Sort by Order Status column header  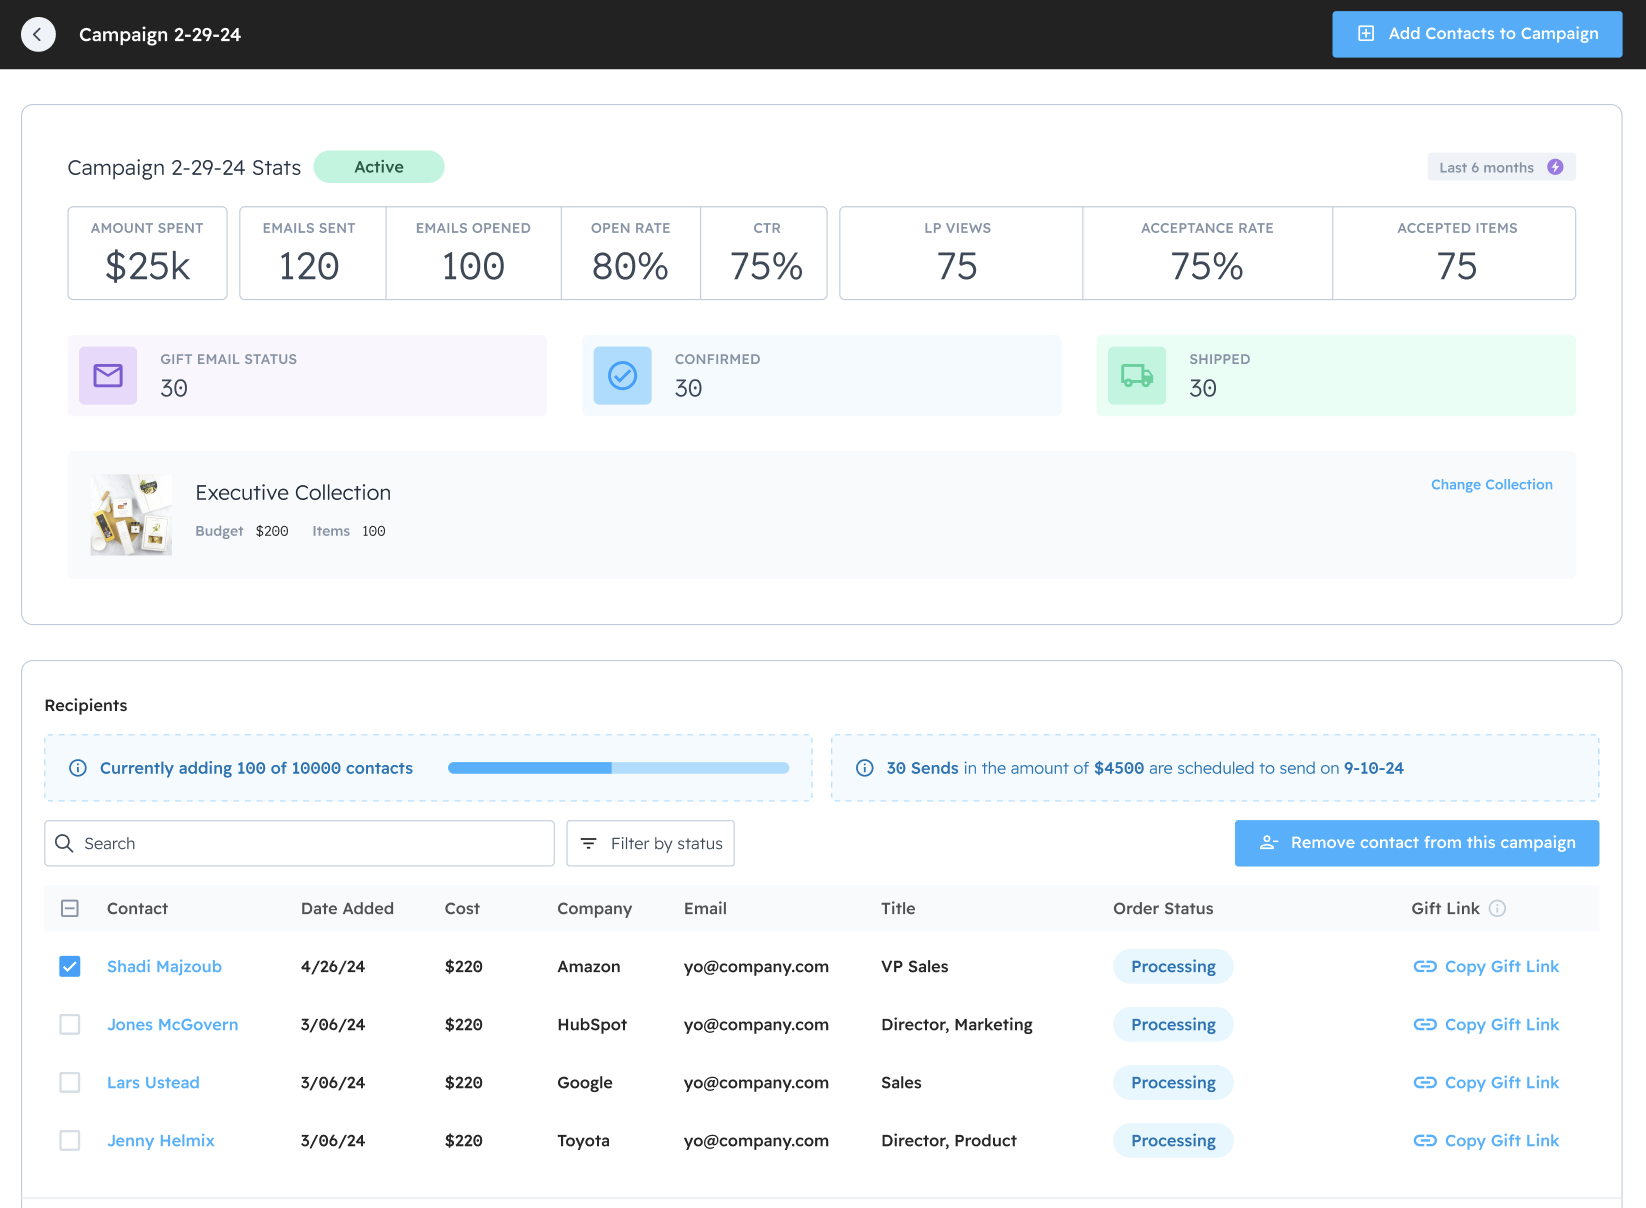[1163, 908]
